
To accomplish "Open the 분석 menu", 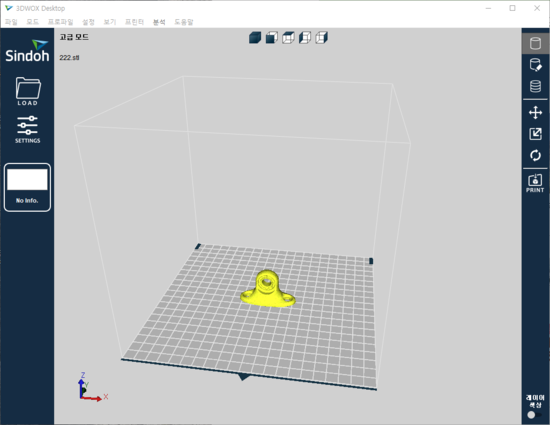I will pyautogui.click(x=159, y=22).
